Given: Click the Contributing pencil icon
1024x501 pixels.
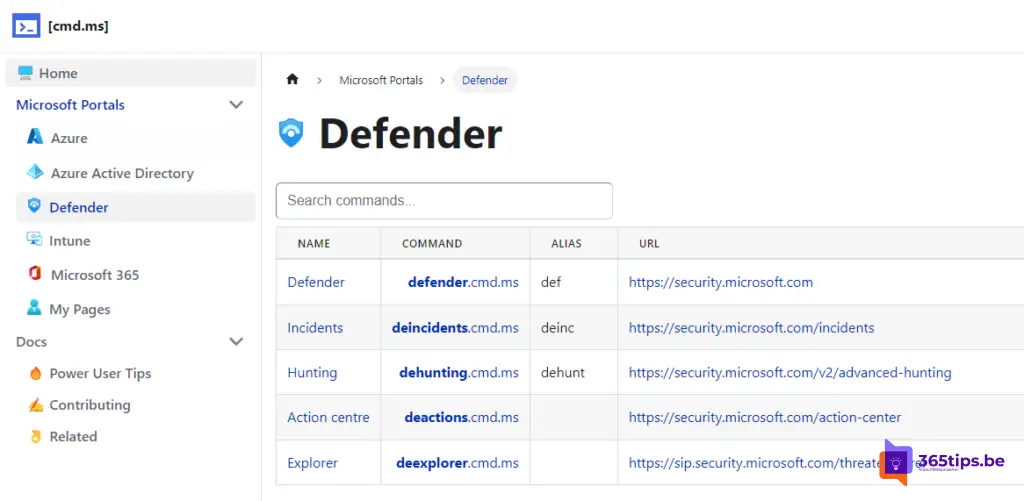Looking at the screenshot, I should [35, 405].
